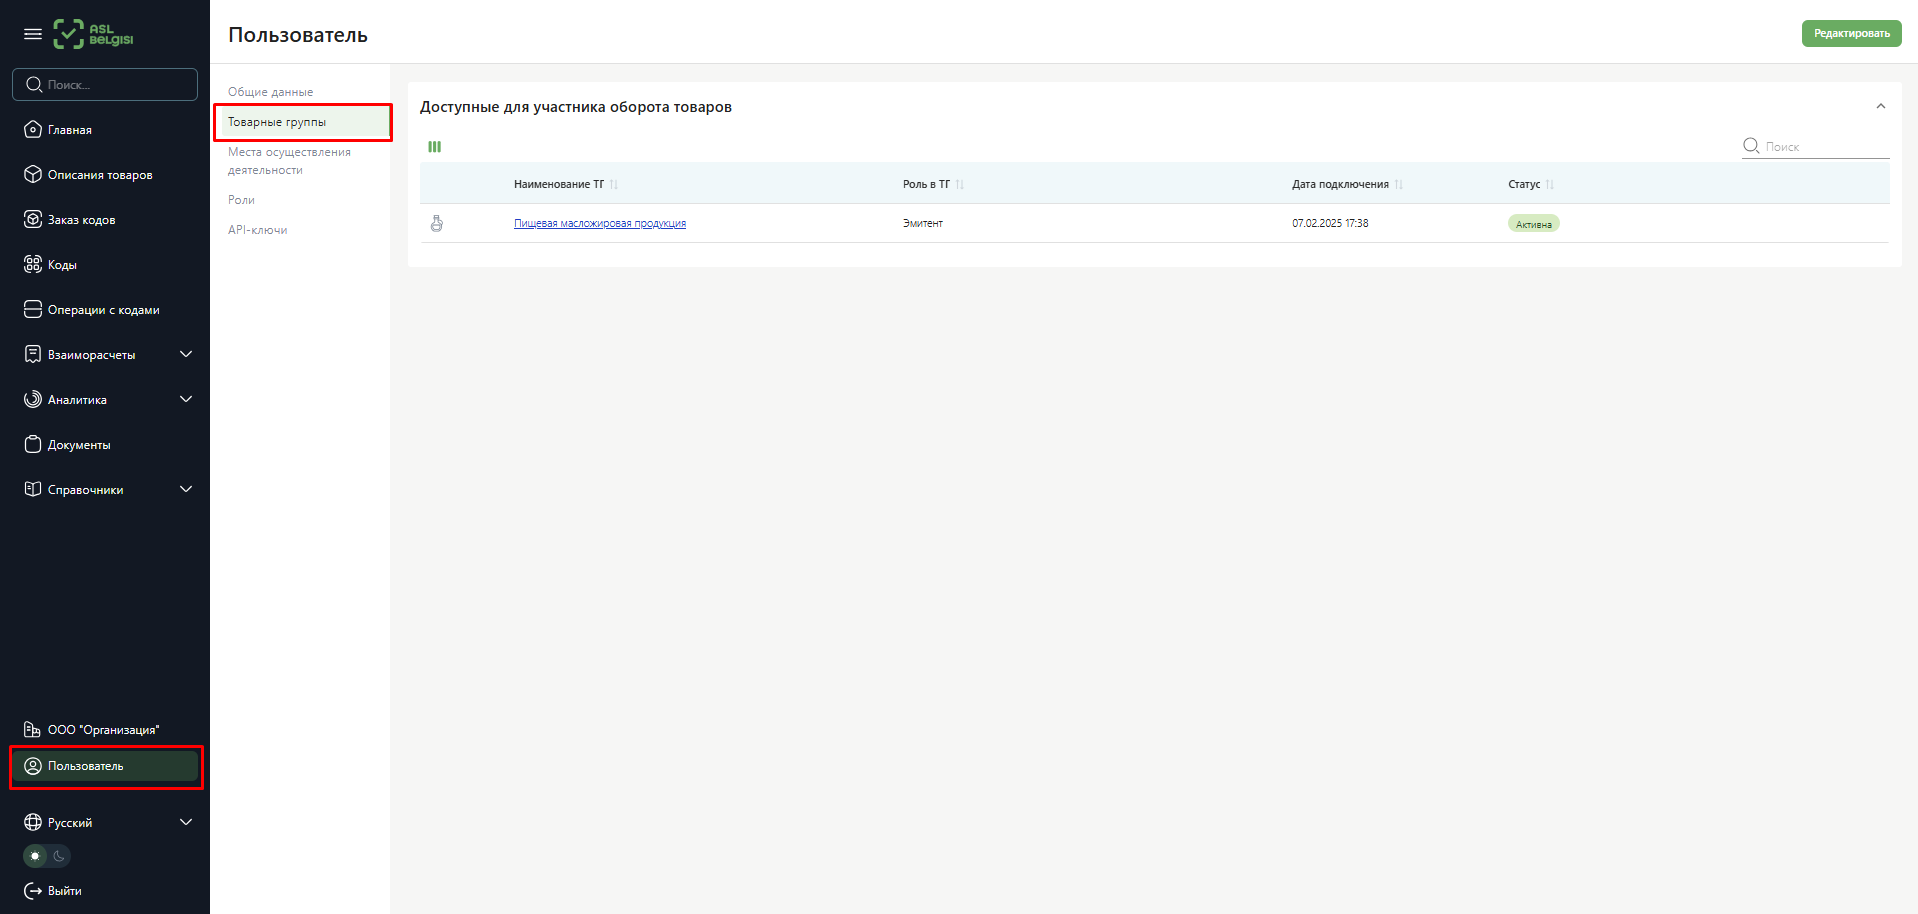Click the Активна status badge
1918x914 pixels.
tap(1533, 224)
